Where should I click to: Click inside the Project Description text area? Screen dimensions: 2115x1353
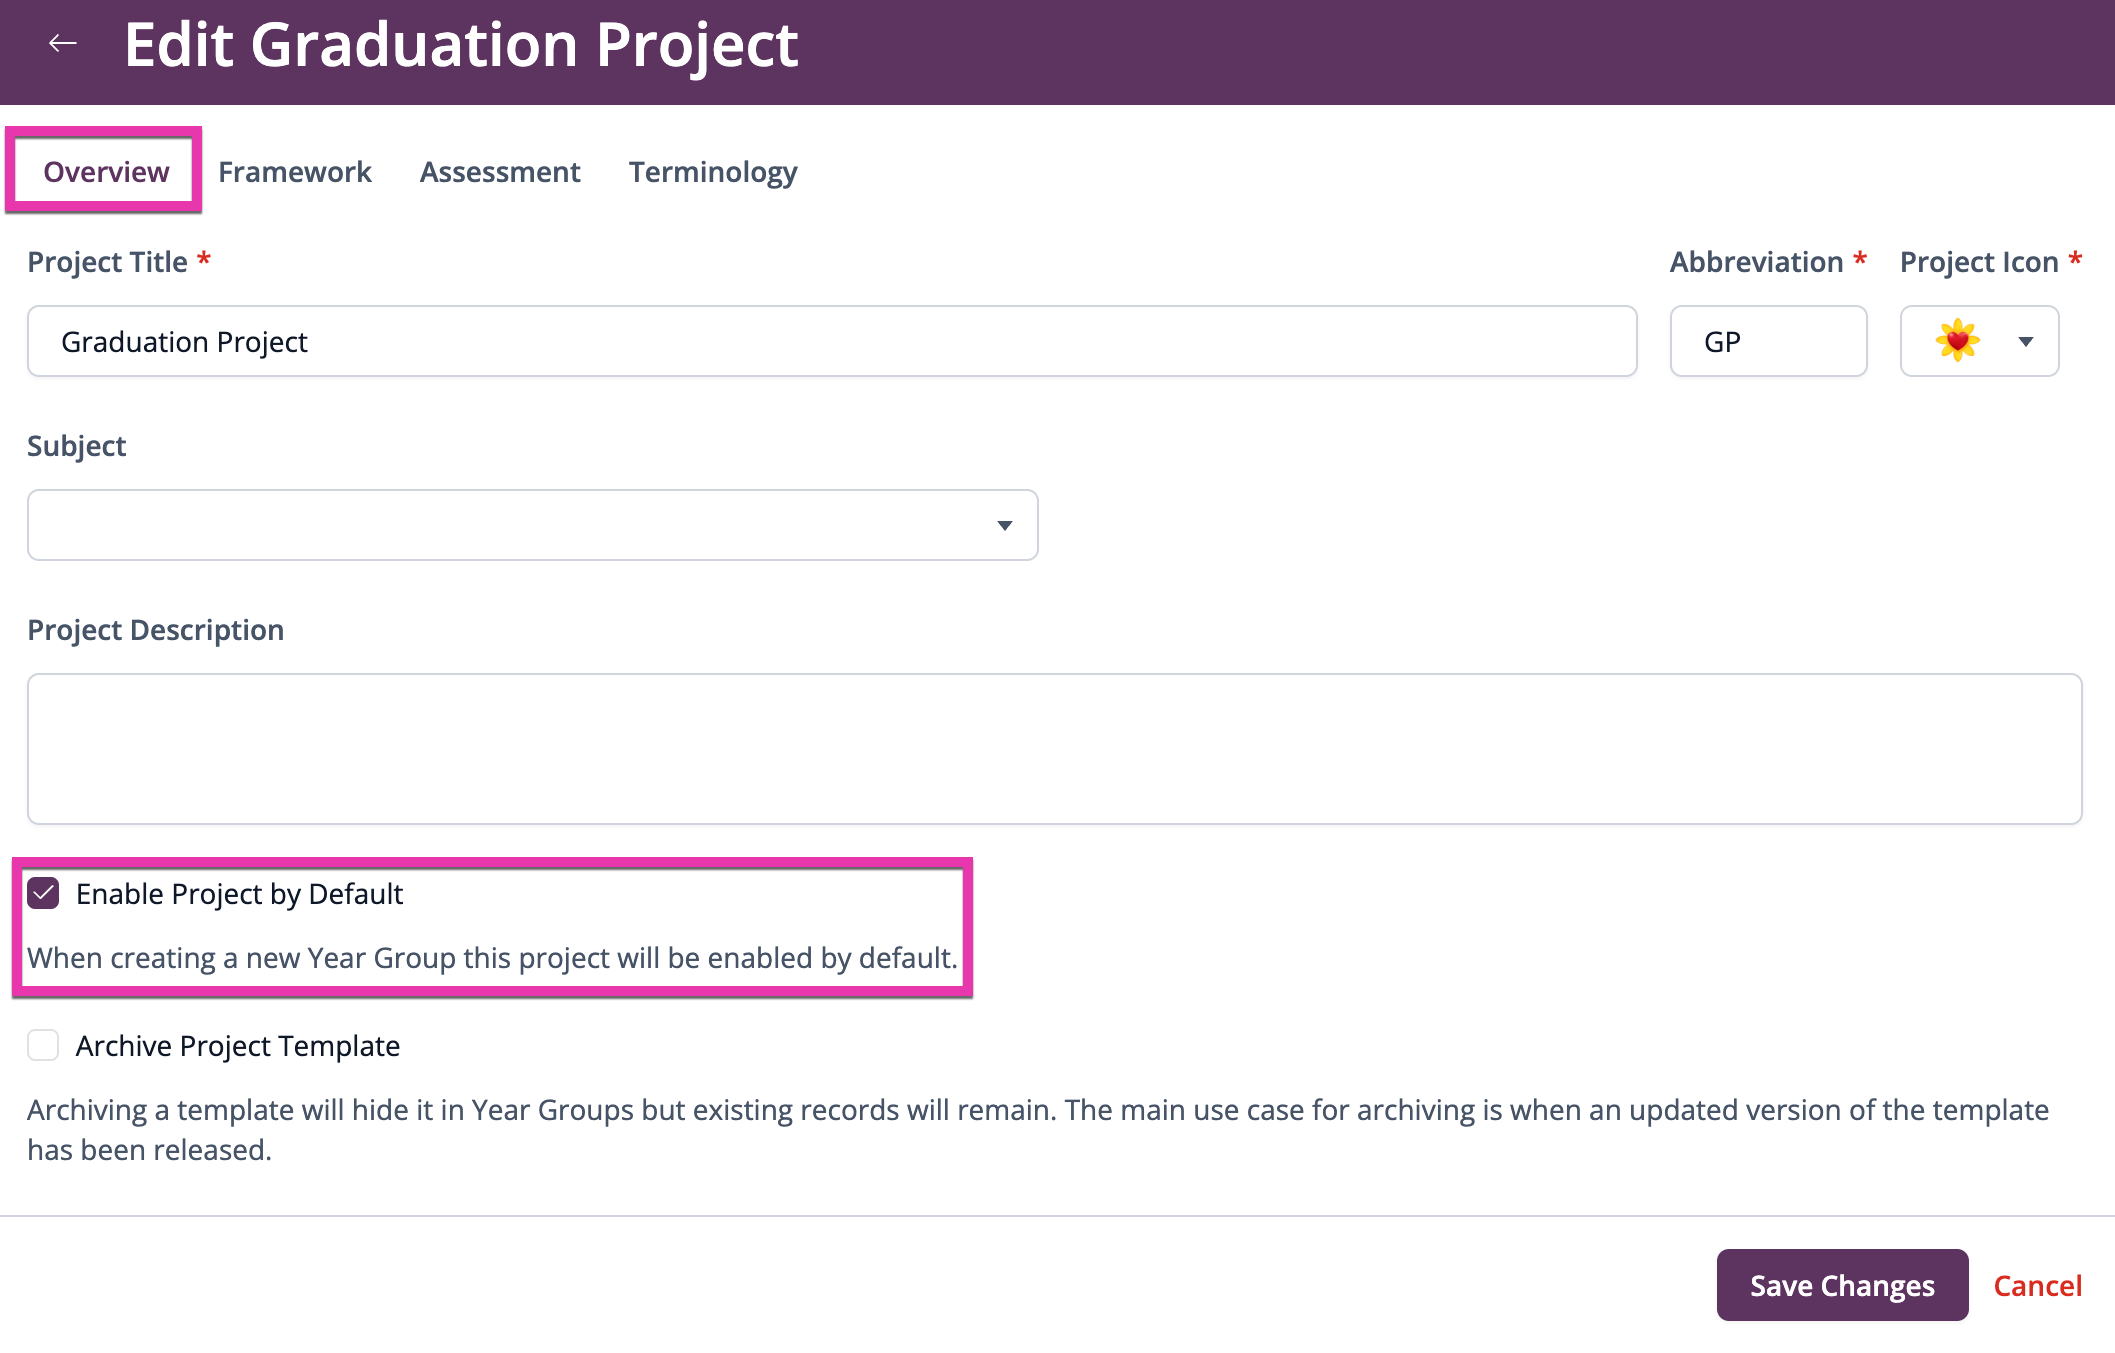pyautogui.click(x=1054, y=749)
